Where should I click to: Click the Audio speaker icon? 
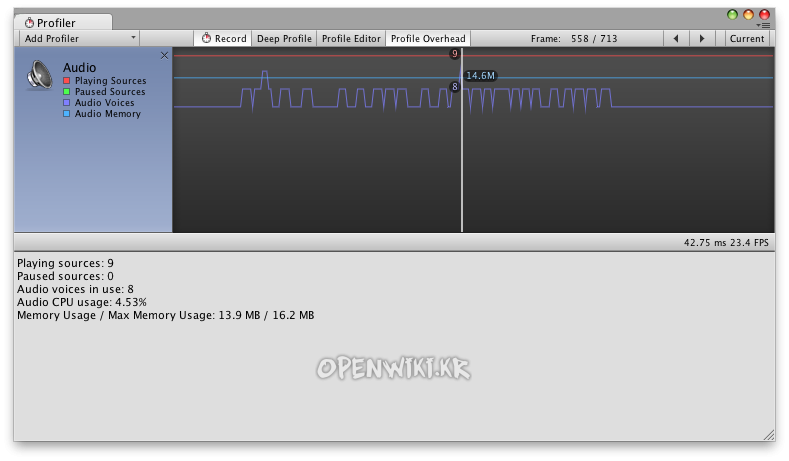[40, 75]
